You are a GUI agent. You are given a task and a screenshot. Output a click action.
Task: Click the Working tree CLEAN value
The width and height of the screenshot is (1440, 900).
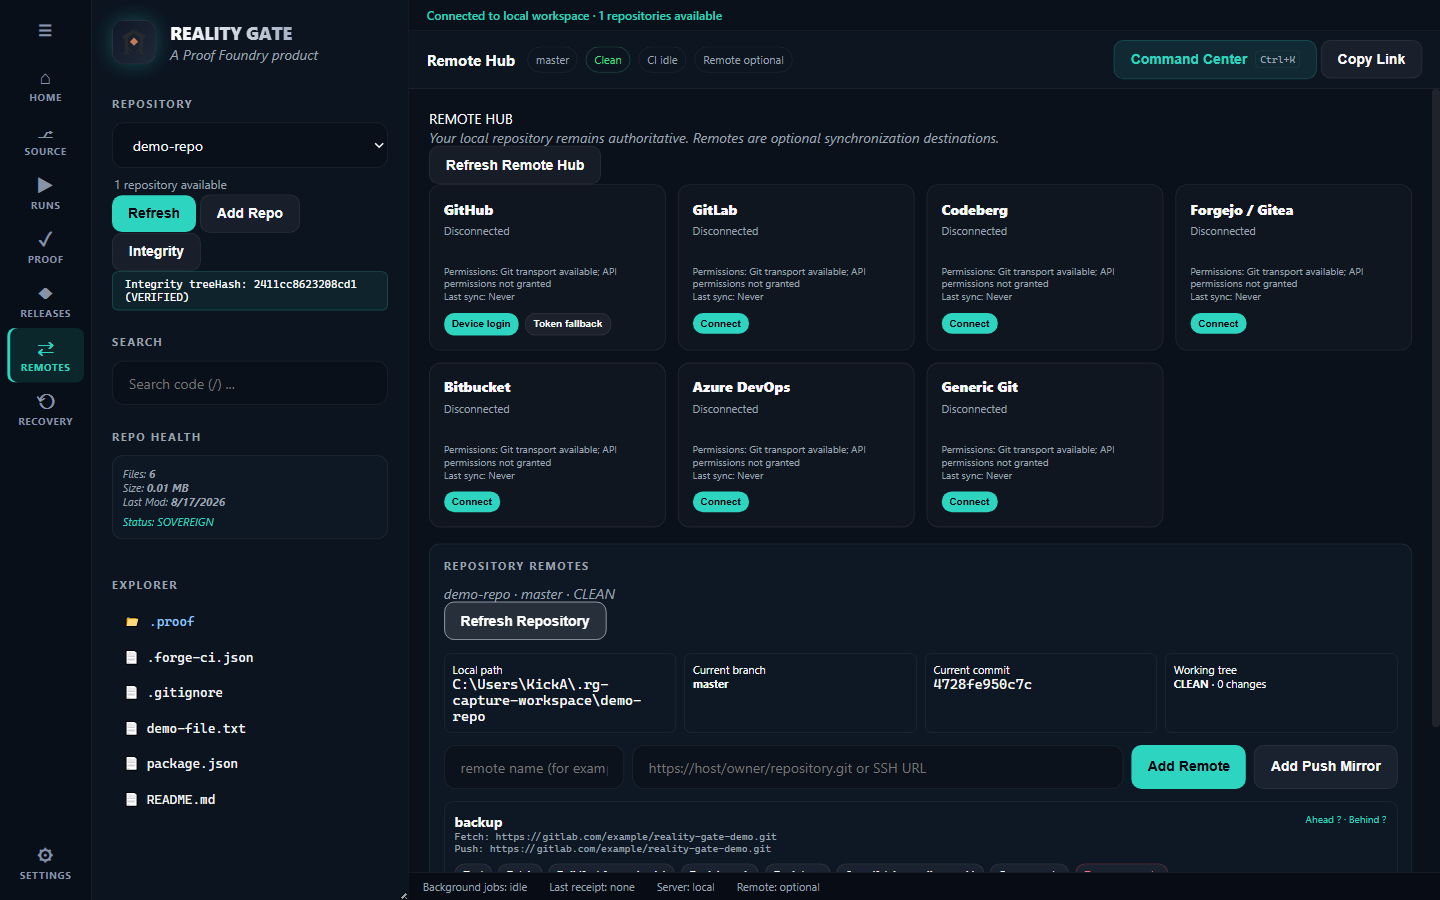click(x=1219, y=685)
